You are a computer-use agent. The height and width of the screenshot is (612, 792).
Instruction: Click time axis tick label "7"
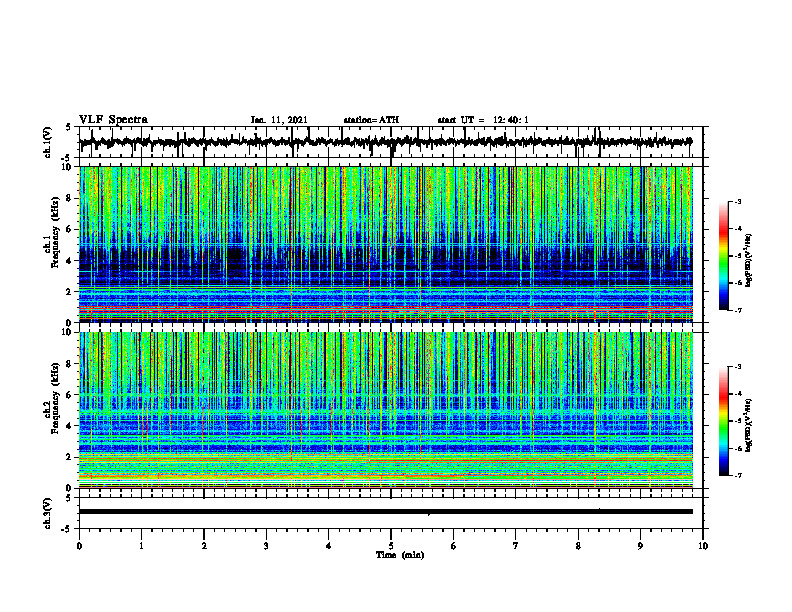pyautogui.click(x=516, y=546)
